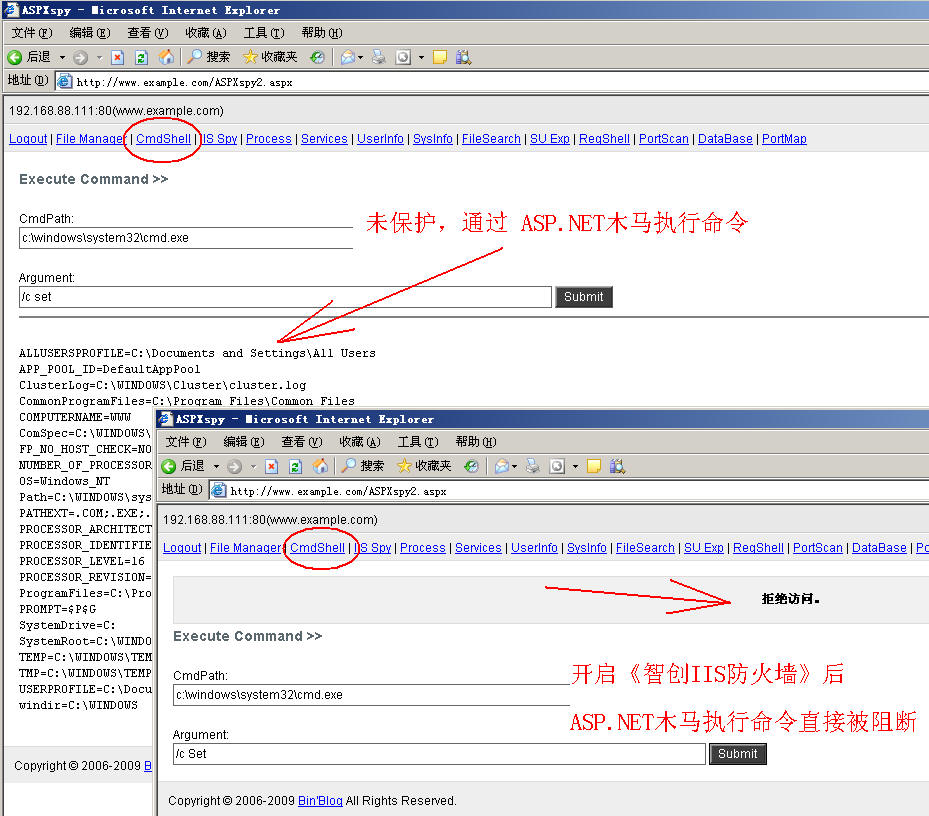Open 帮助(H) menu in lower window
Screen dimensions: 929x816
click(x=476, y=441)
